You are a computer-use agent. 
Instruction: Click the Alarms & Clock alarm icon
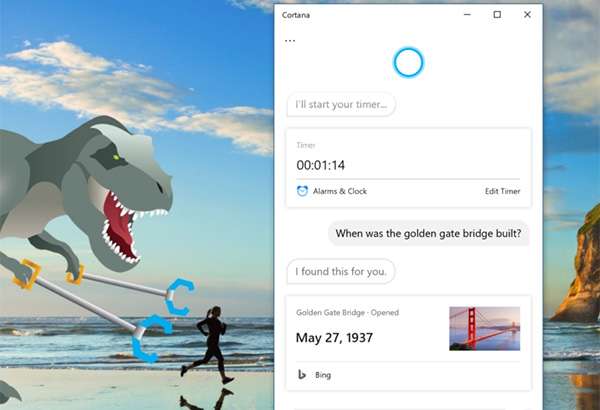(x=302, y=191)
